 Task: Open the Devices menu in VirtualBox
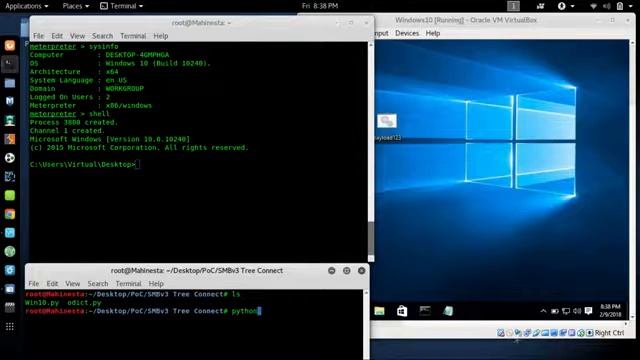click(407, 33)
